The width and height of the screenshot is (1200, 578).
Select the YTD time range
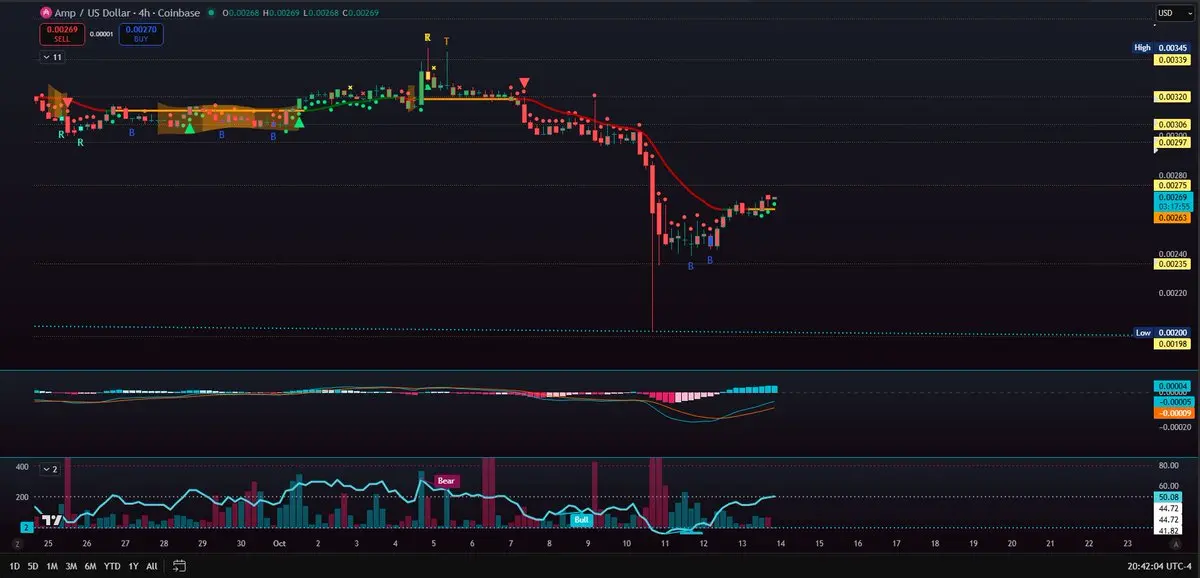click(112, 566)
